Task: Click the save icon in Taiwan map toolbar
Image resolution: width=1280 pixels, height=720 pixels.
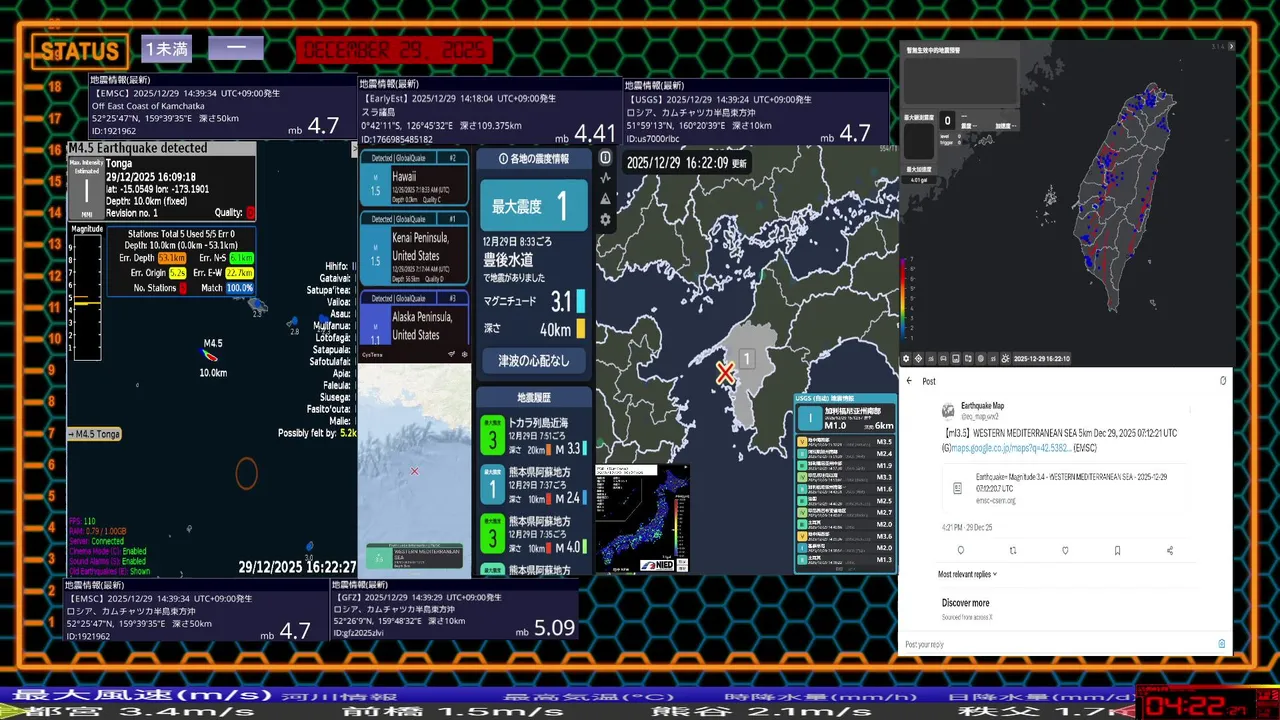Action: pos(956,359)
